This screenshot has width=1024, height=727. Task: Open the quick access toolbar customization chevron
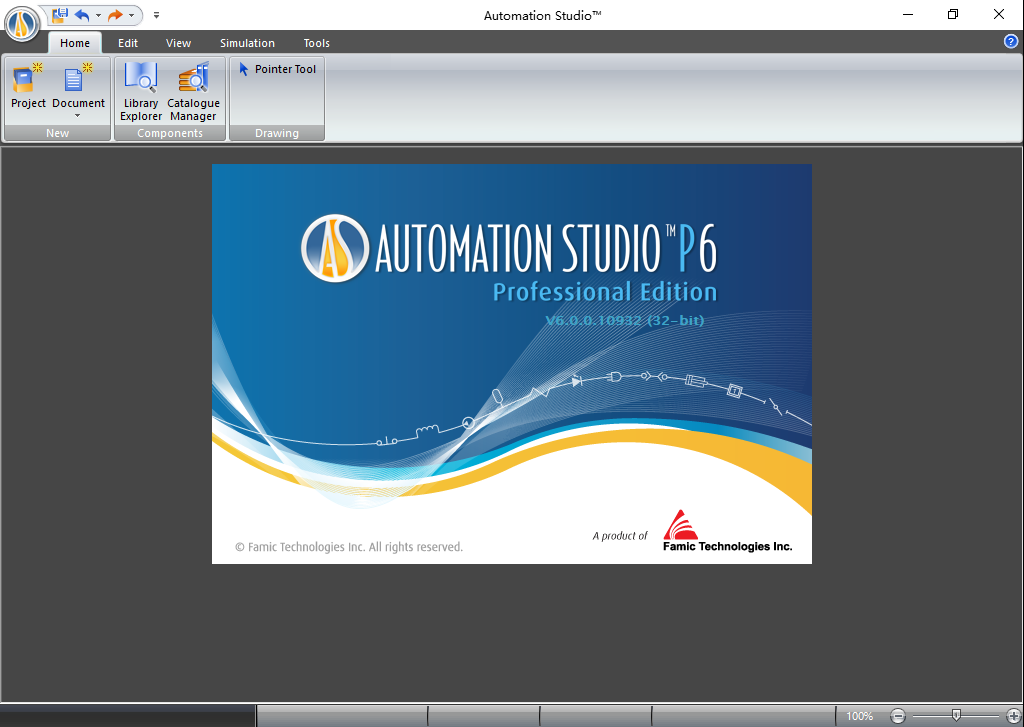pos(156,15)
